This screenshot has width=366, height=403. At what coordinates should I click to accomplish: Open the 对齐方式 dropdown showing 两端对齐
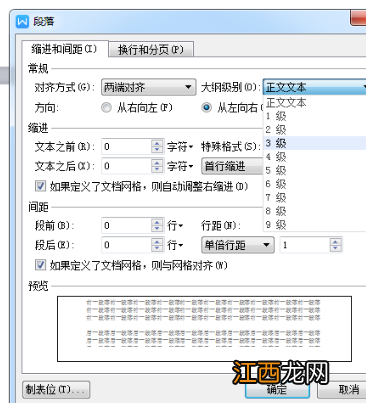[148, 87]
